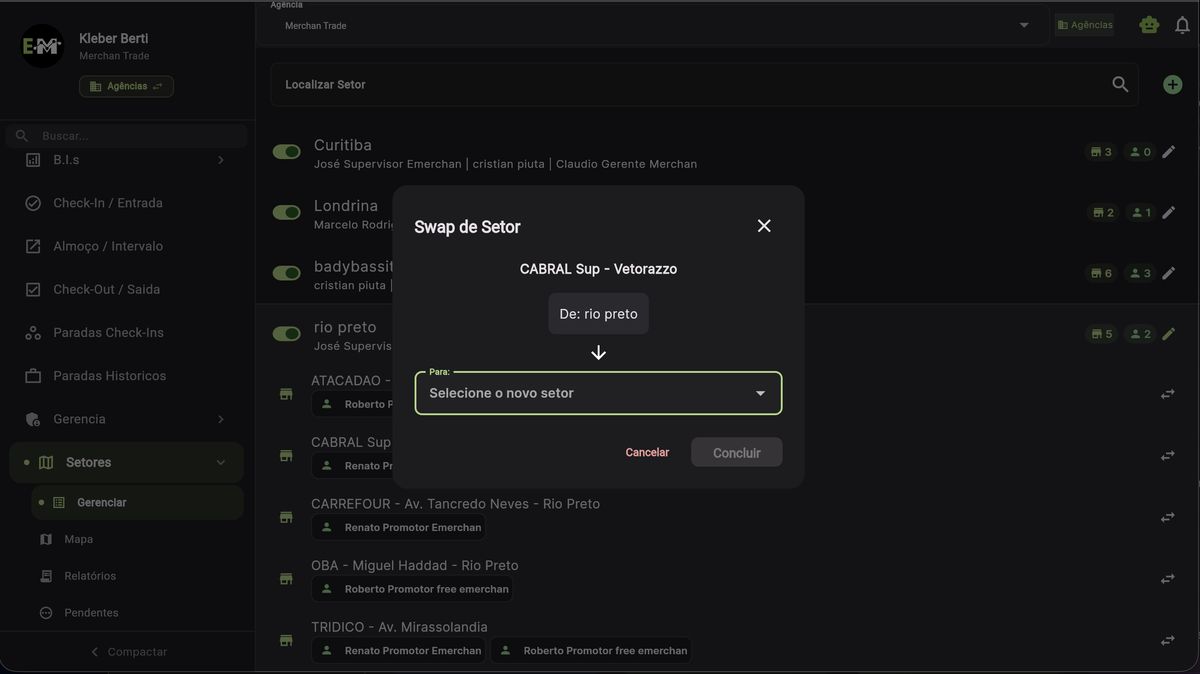Click the store count badge on the badybassit row
The height and width of the screenshot is (674, 1200).
click(x=1101, y=272)
